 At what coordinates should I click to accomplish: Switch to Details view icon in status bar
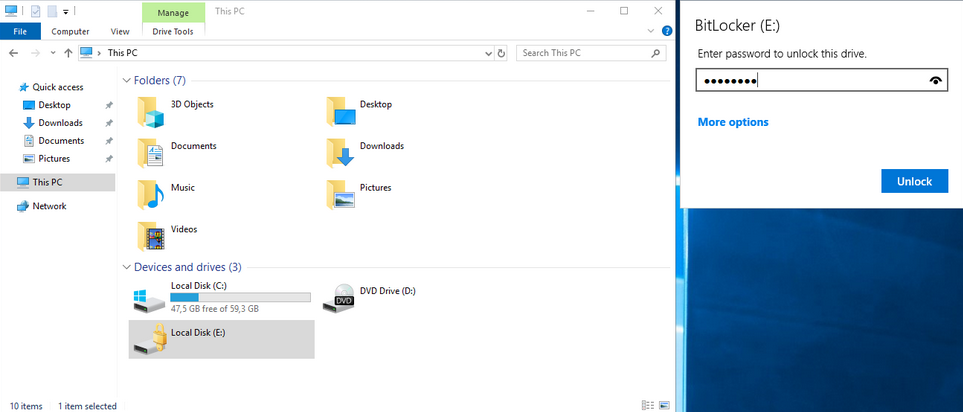click(x=648, y=405)
